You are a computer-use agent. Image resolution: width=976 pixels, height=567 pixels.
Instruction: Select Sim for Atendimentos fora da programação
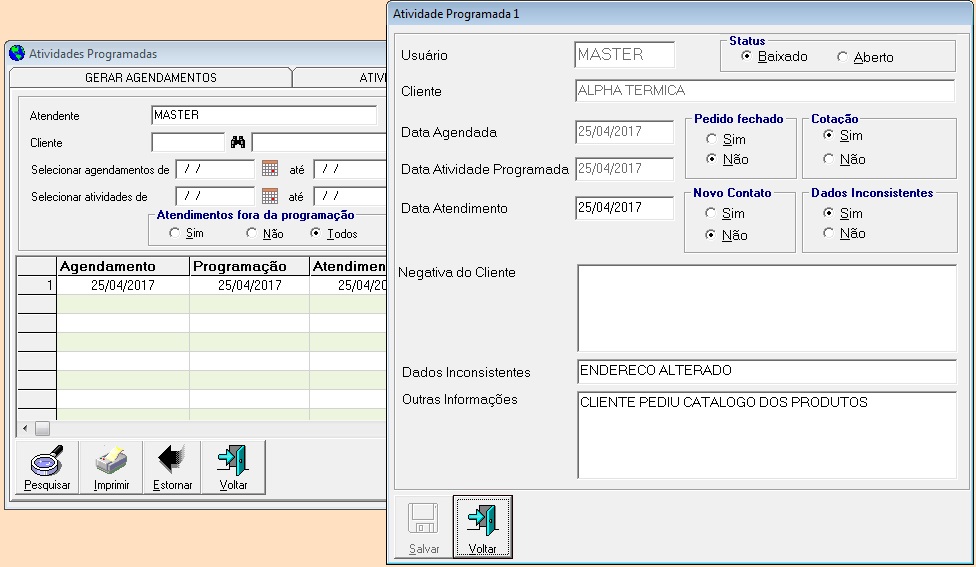click(x=175, y=233)
